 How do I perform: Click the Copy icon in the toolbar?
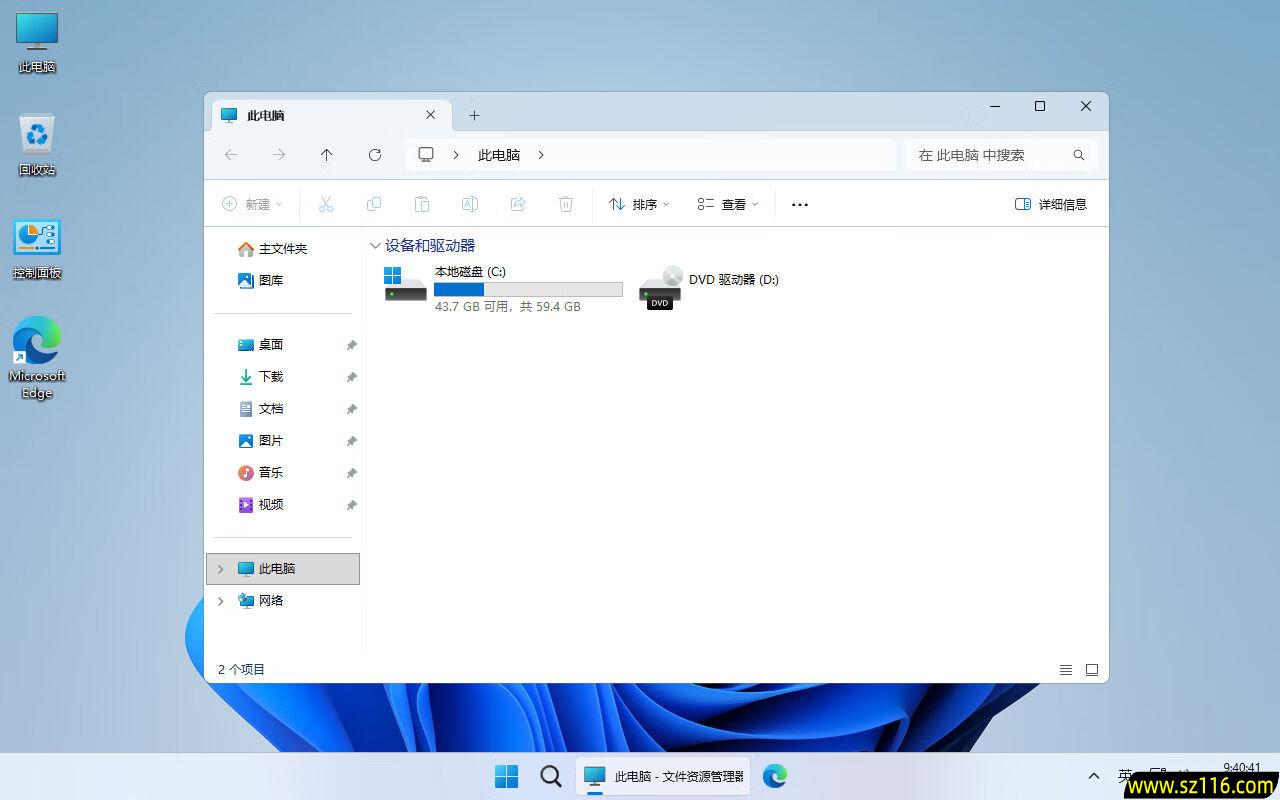click(x=374, y=204)
